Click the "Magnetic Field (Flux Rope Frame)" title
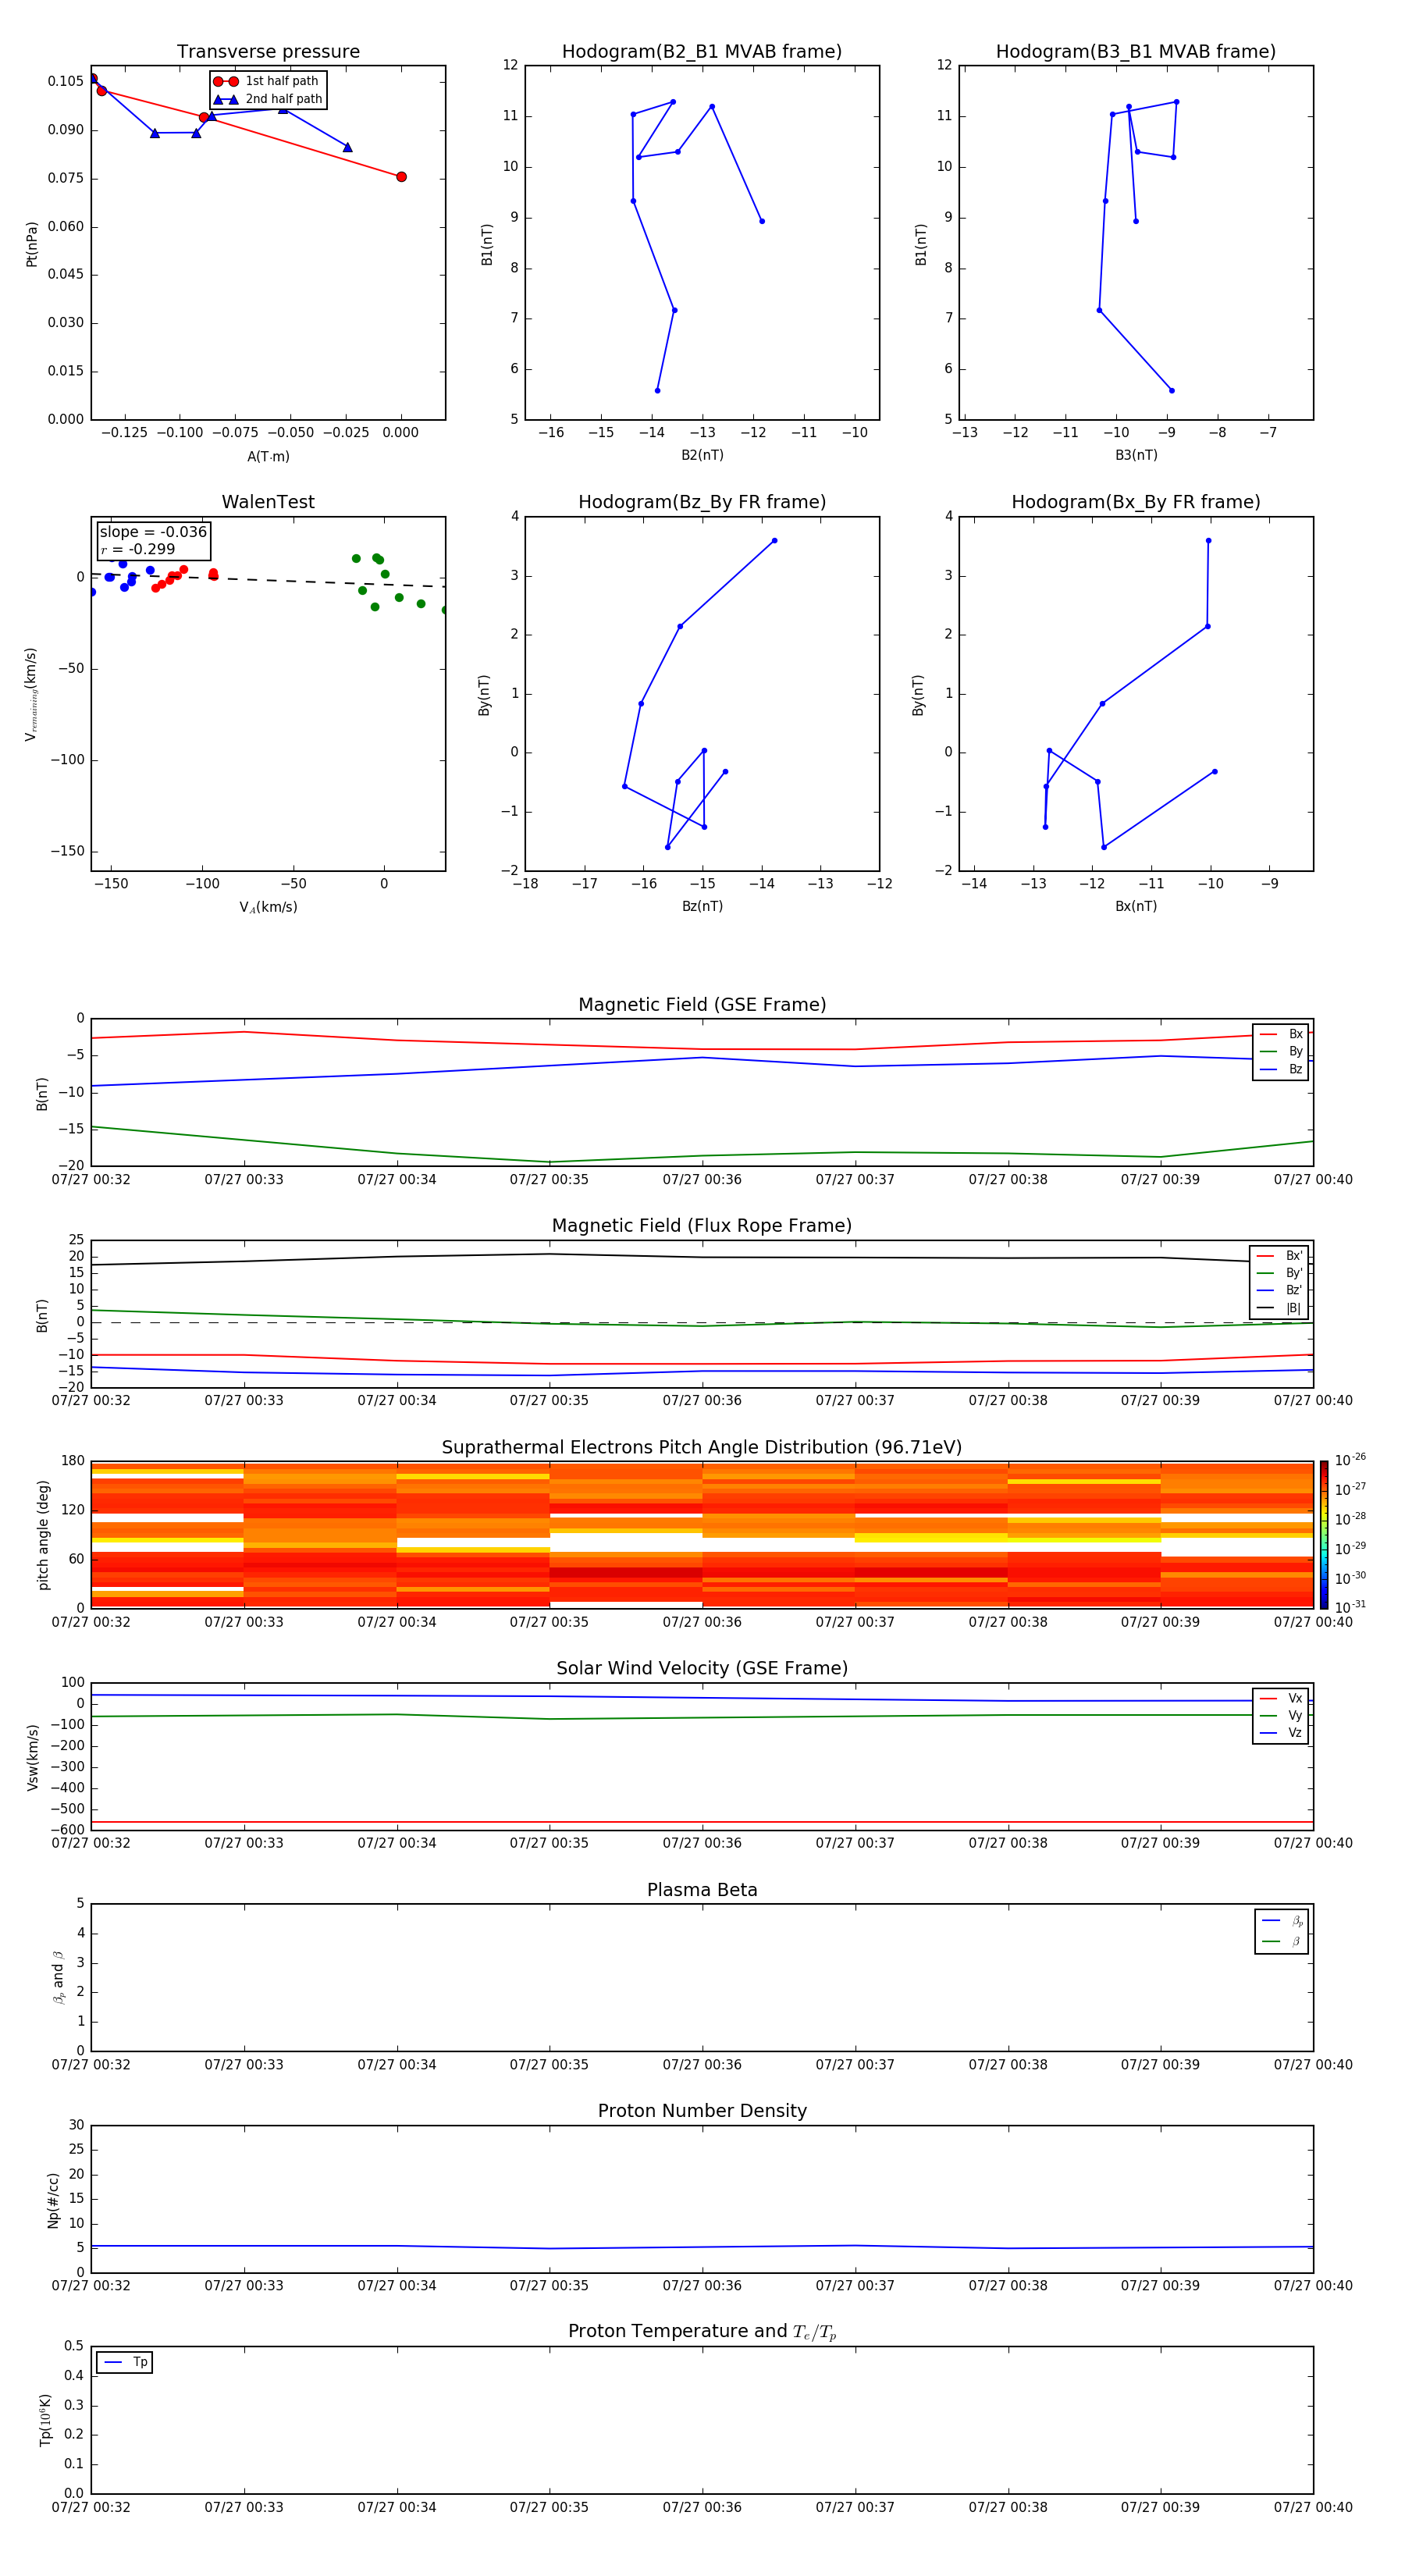The width and height of the screenshot is (1405, 2576). (702, 1226)
